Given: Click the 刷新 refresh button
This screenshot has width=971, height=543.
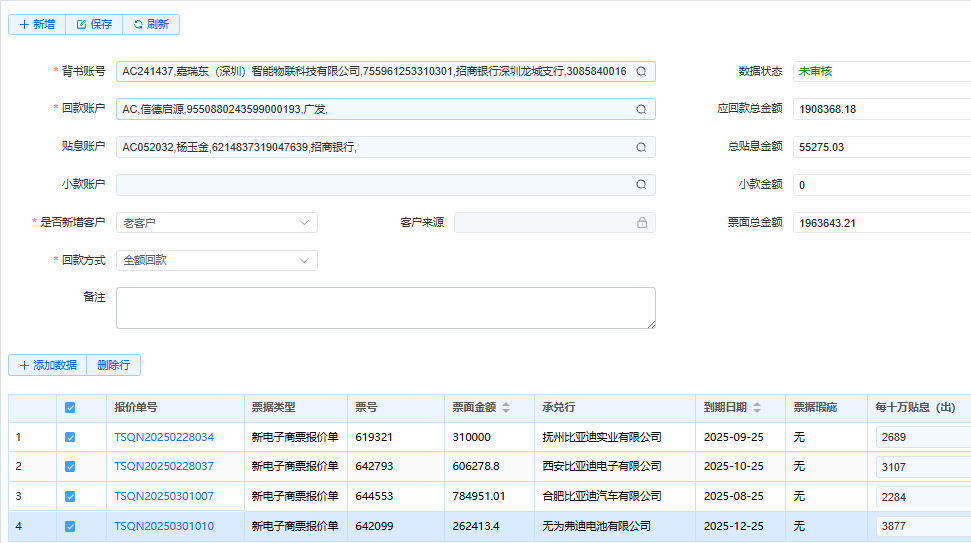Looking at the screenshot, I should [151, 24].
